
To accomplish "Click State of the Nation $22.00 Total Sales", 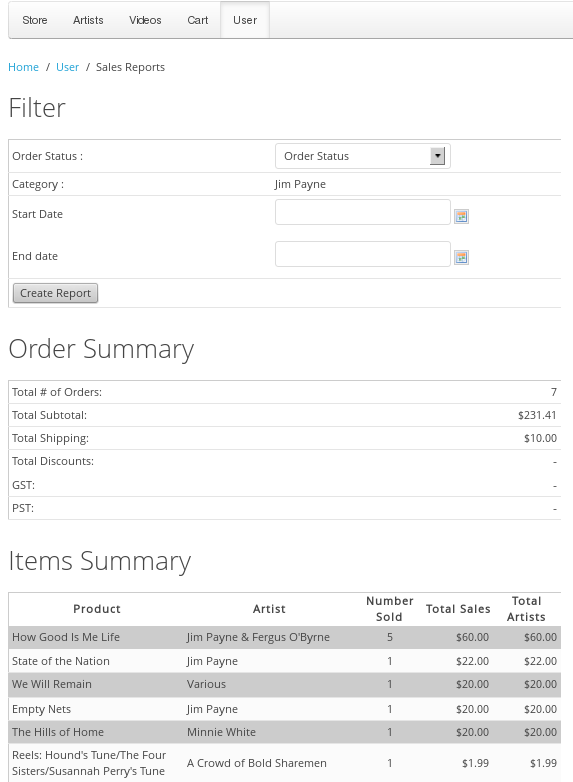I will (x=472, y=661).
